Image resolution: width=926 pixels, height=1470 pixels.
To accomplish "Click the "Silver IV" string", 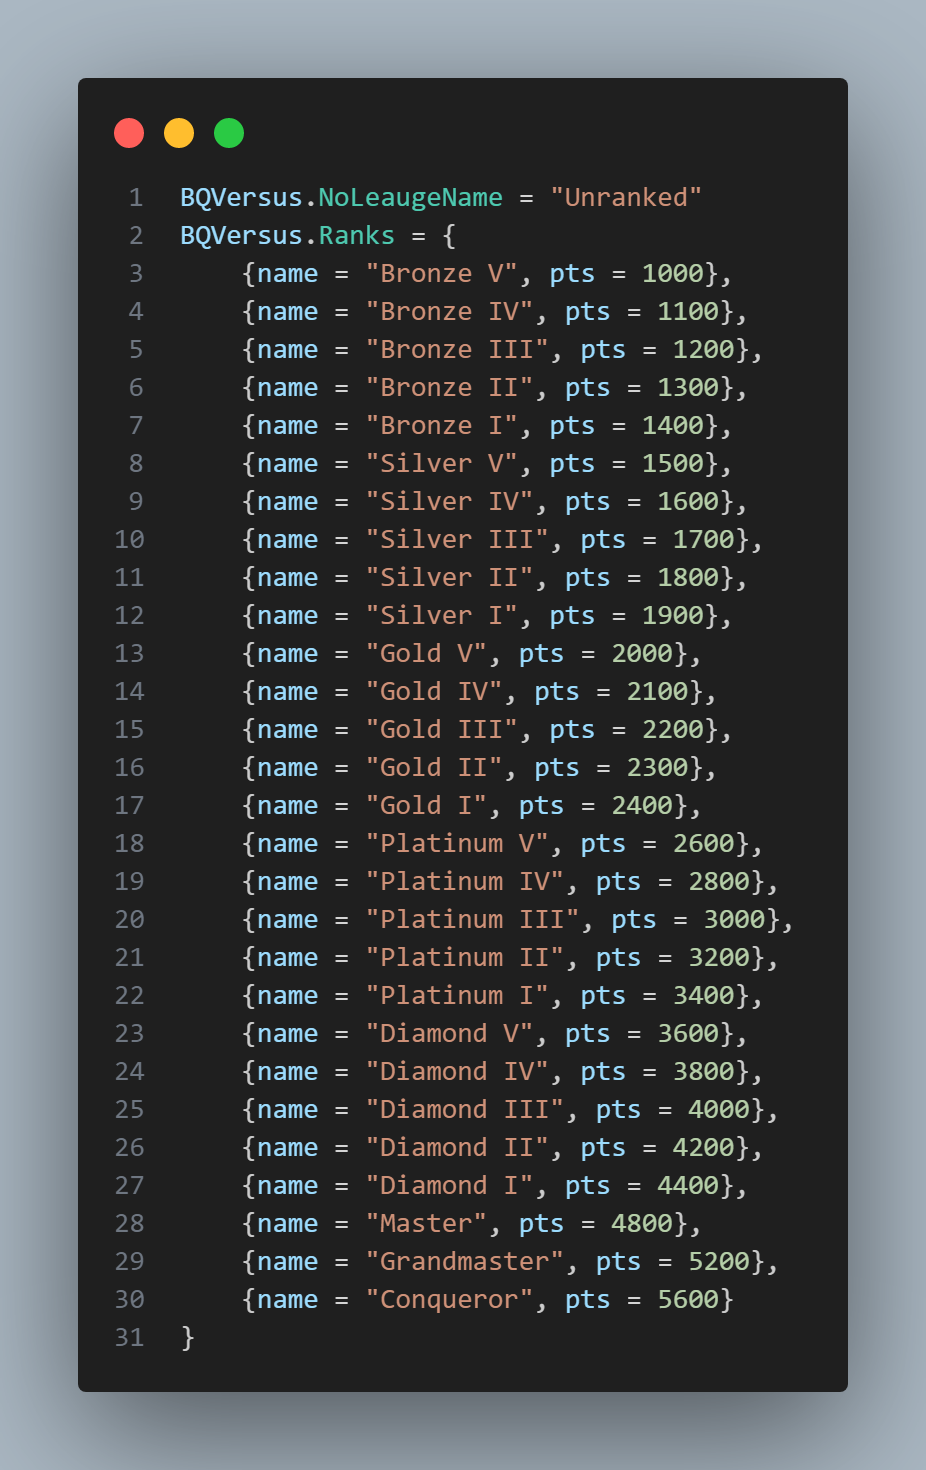I will (x=449, y=501).
